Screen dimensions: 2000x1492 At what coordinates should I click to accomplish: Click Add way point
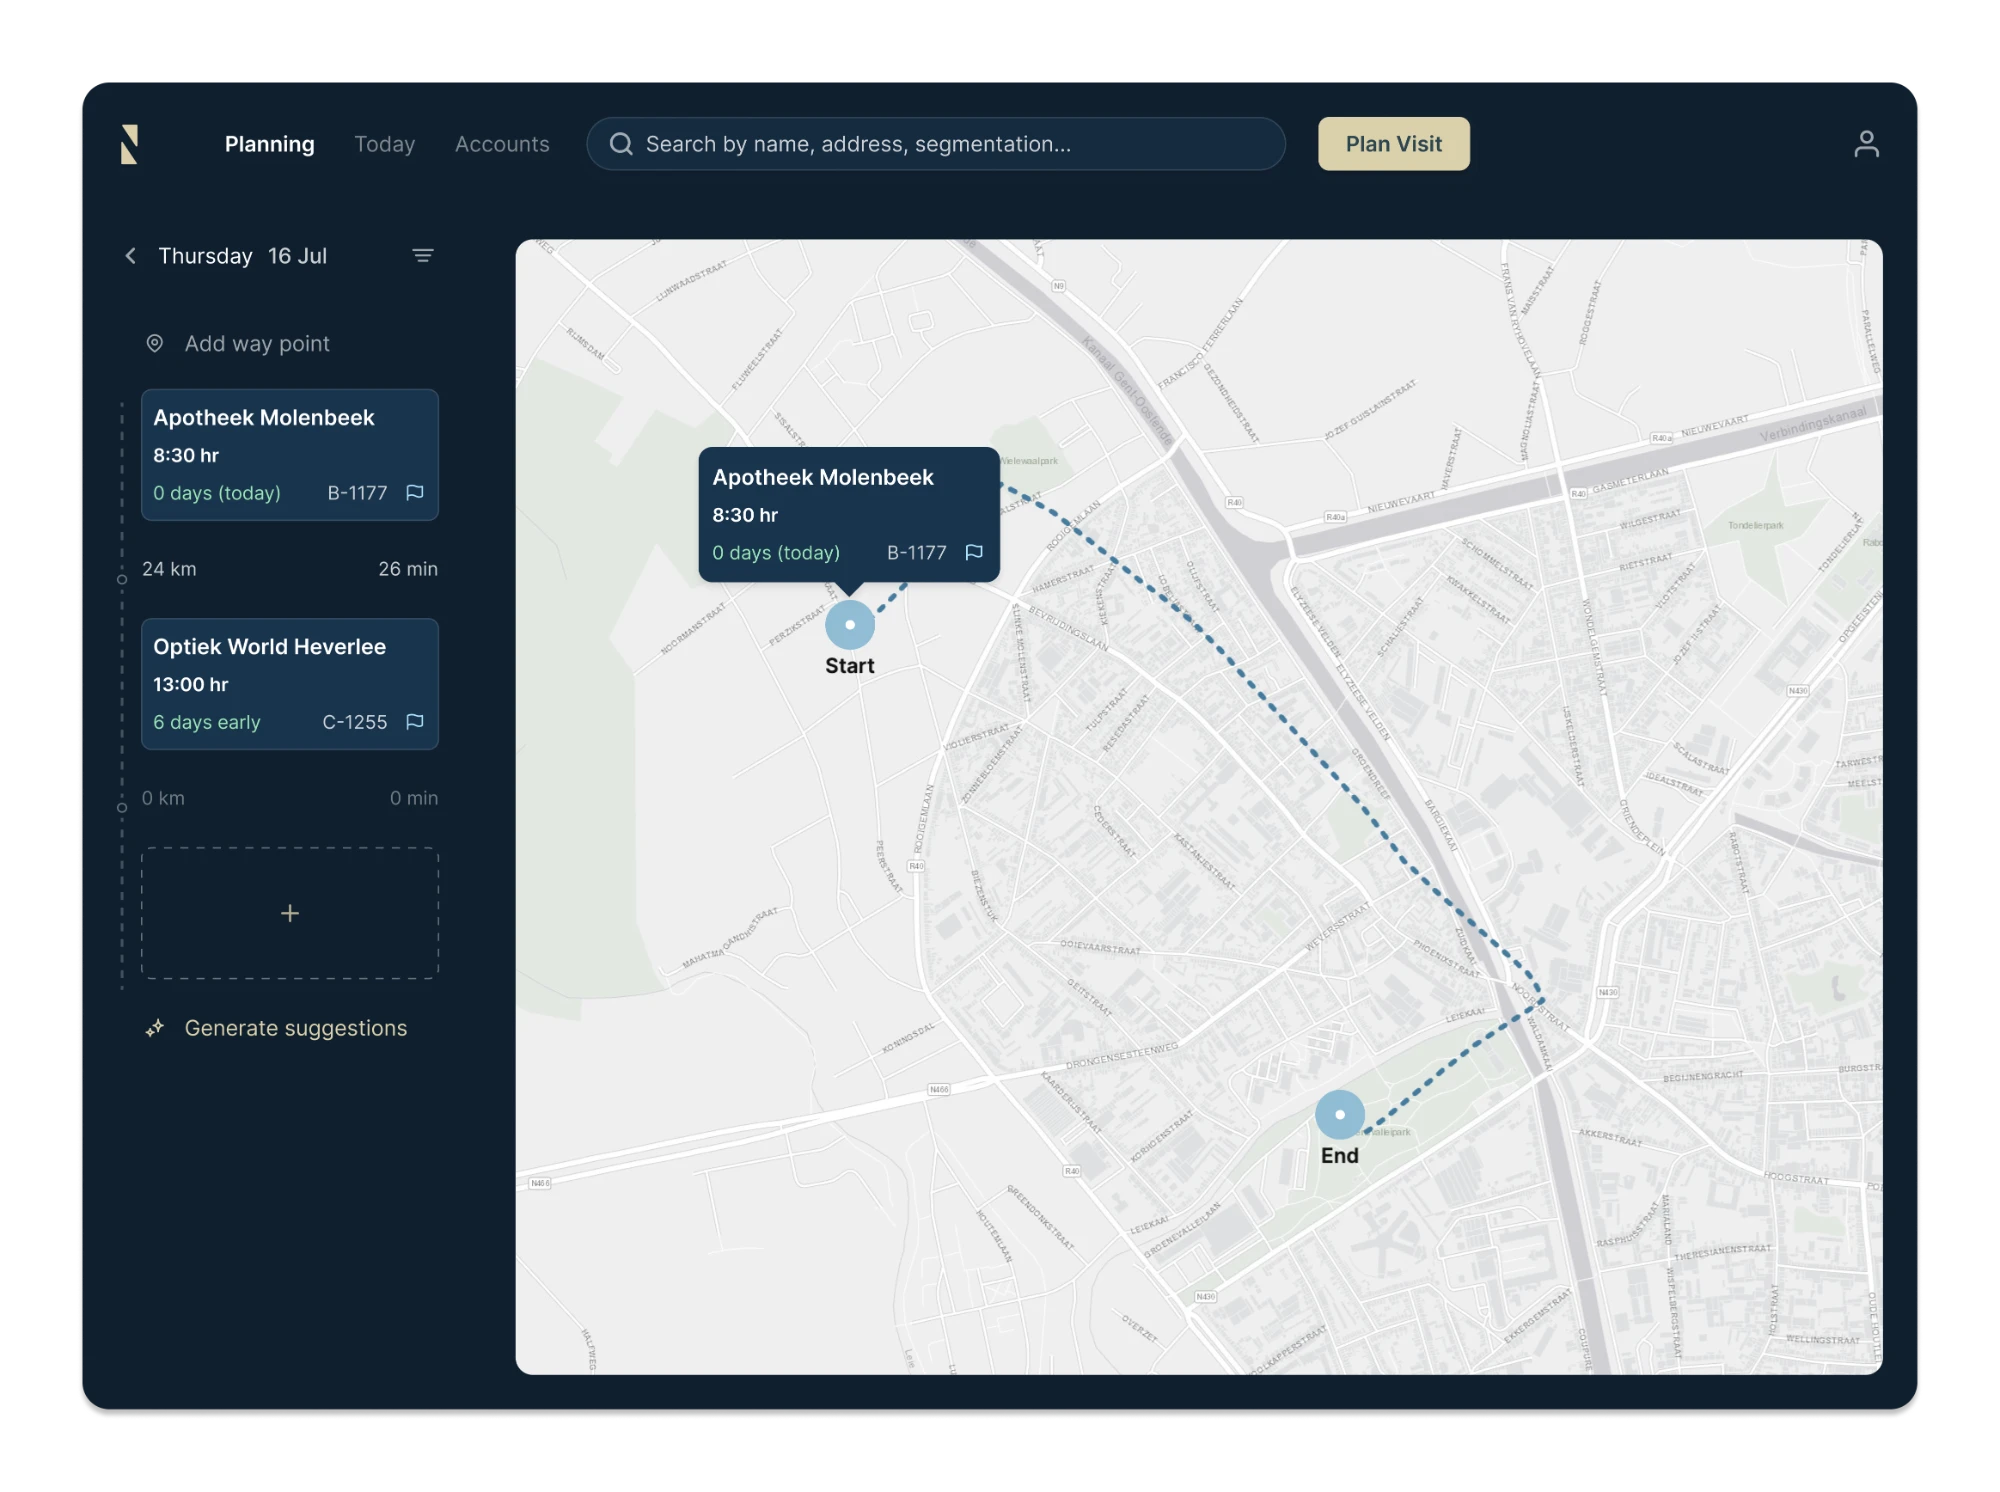tap(257, 344)
